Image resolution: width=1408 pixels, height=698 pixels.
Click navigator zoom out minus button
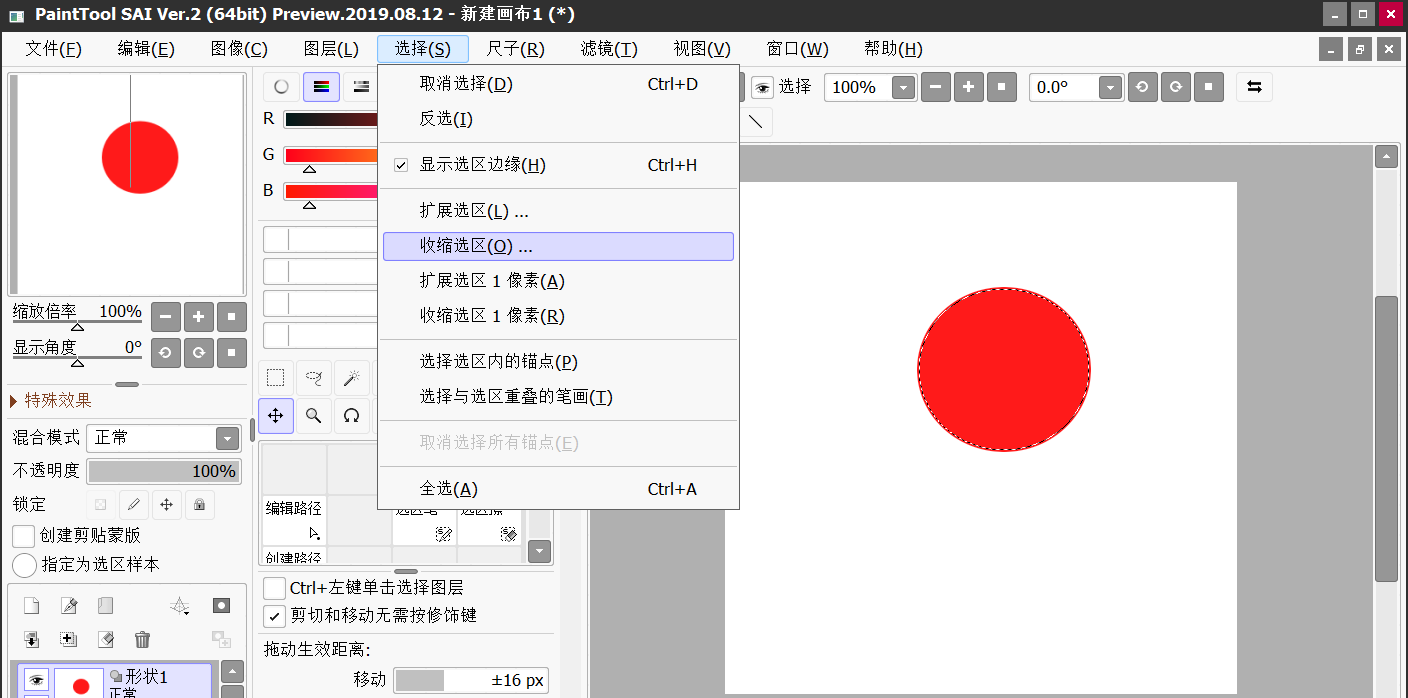(x=166, y=318)
